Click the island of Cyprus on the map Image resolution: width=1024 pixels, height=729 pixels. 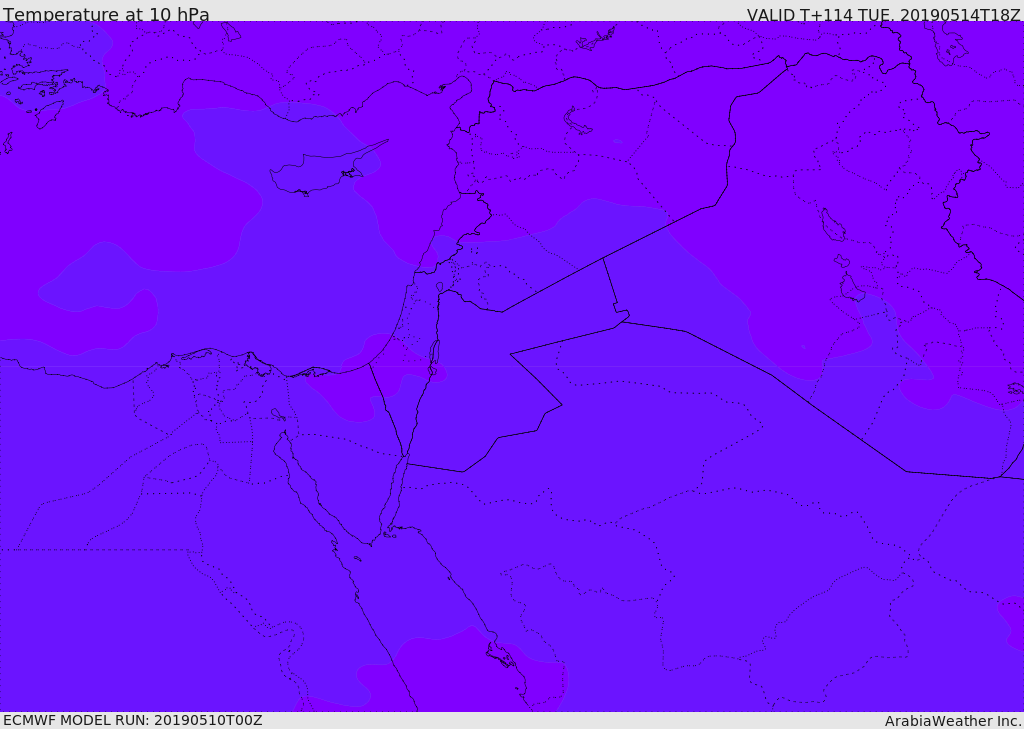[x=320, y=171]
